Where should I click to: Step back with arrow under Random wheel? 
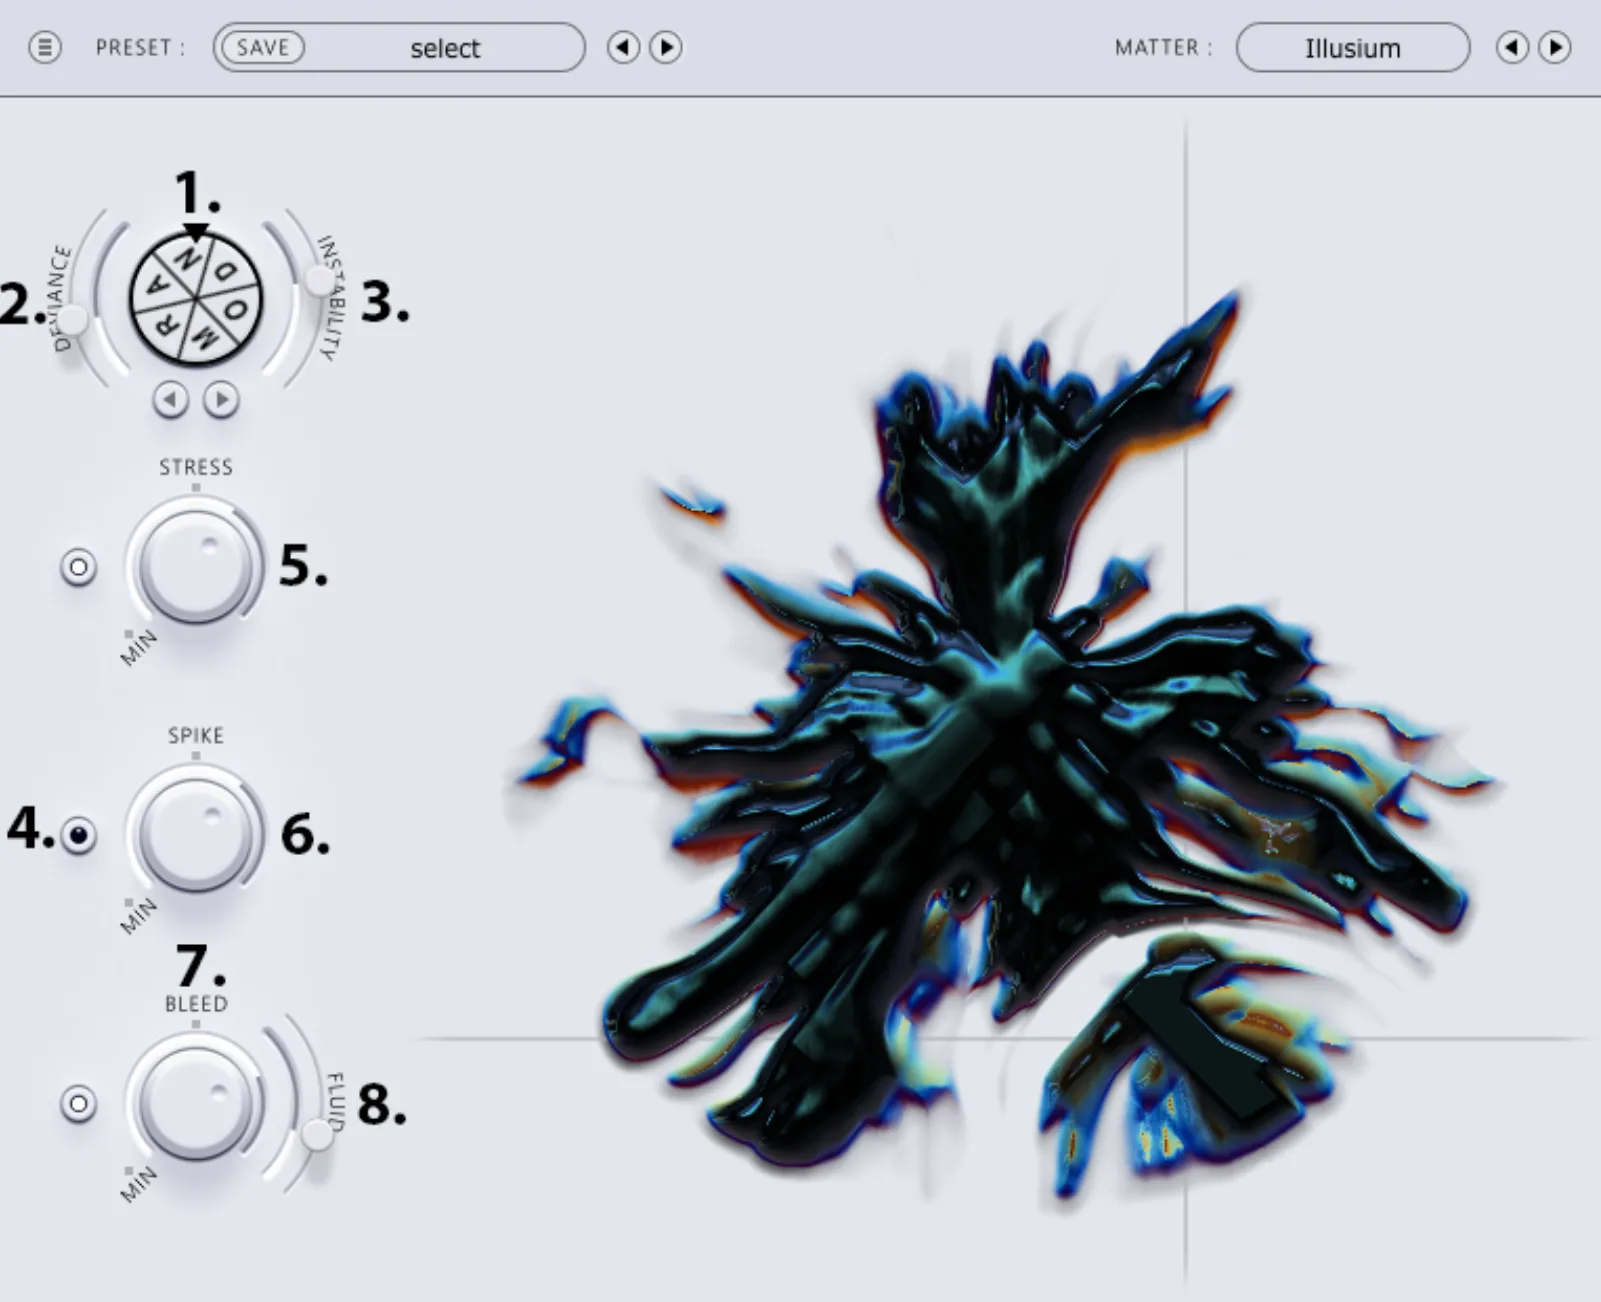point(171,400)
